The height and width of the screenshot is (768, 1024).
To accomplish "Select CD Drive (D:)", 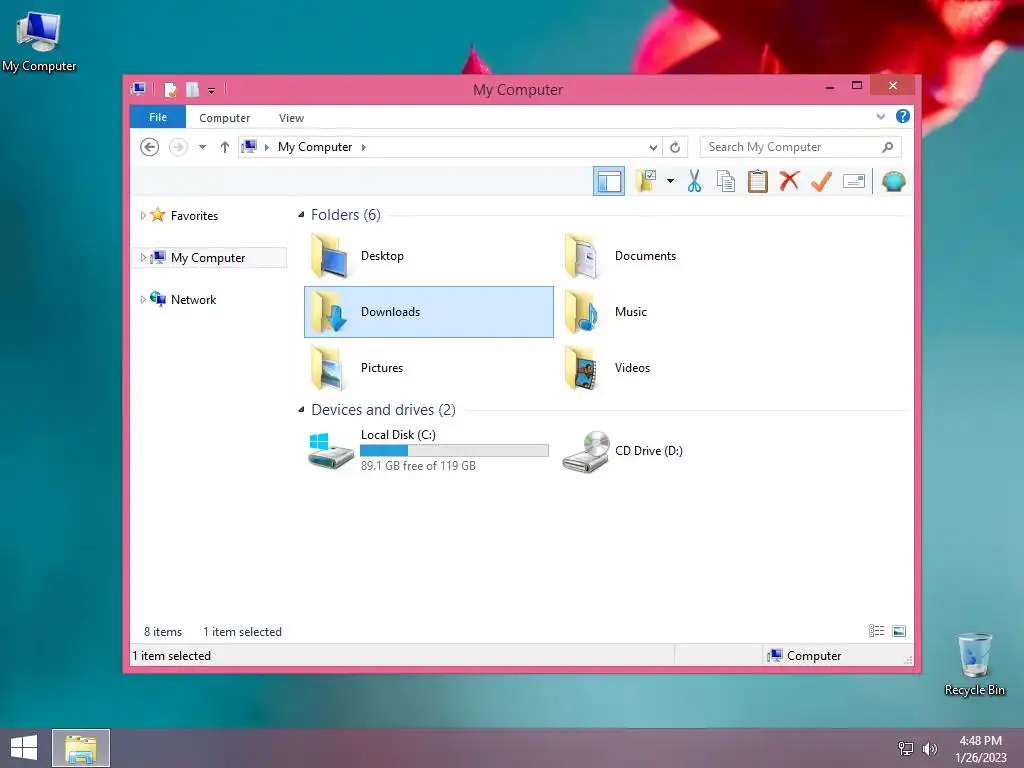I will (682, 450).
